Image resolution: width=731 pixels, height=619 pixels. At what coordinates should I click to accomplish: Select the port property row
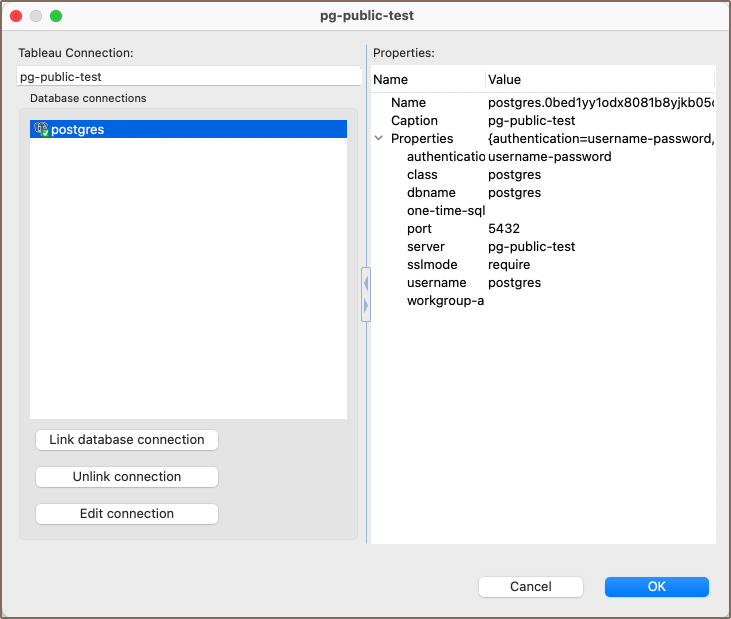point(419,229)
